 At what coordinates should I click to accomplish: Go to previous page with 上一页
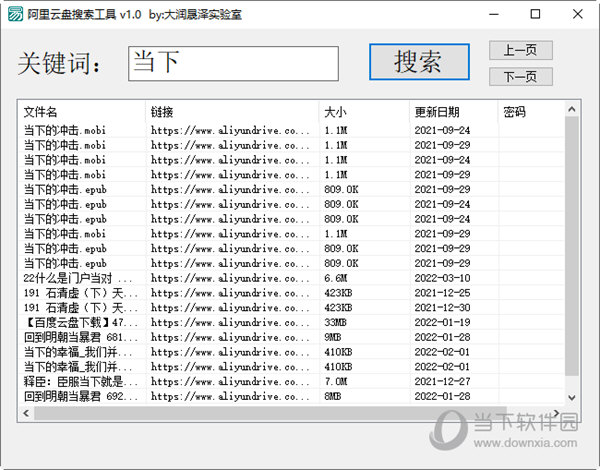520,50
